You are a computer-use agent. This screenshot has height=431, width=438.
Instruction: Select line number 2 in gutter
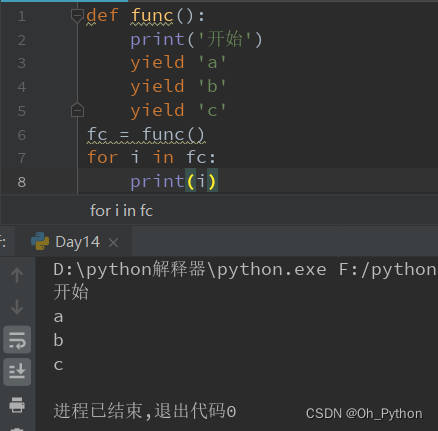(x=22, y=40)
